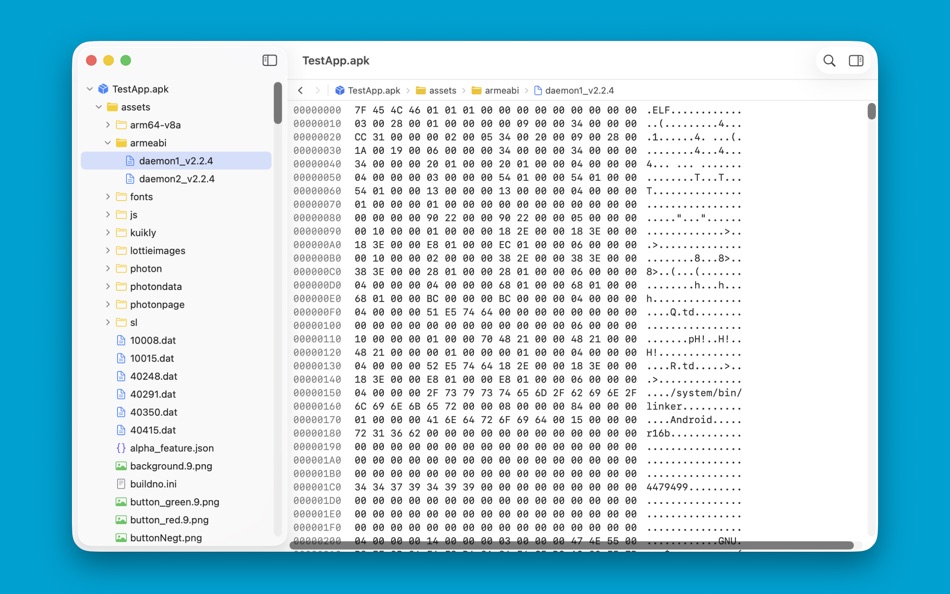Image resolution: width=950 pixels, height=594 pixels.
Task: Click the '4479499.........' ASCII text
Action: point(694,487)
